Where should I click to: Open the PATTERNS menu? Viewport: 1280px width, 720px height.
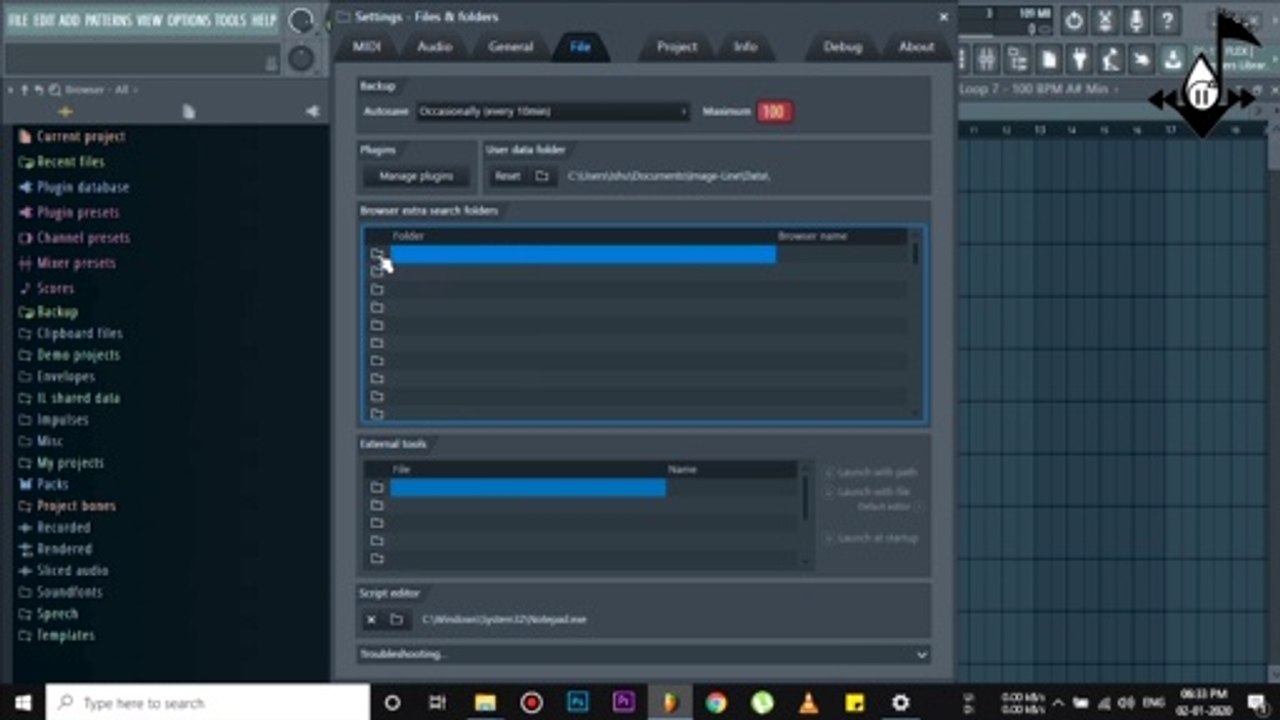tap(107, 20)
